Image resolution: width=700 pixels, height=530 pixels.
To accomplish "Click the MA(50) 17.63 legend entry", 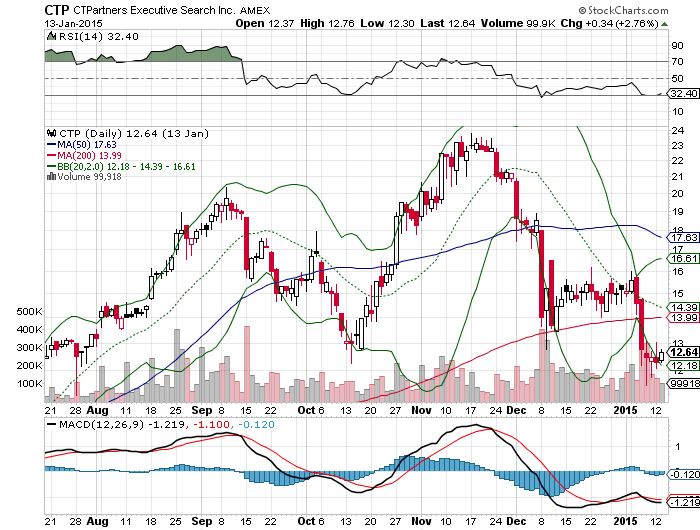I will [x=82, y=145].
